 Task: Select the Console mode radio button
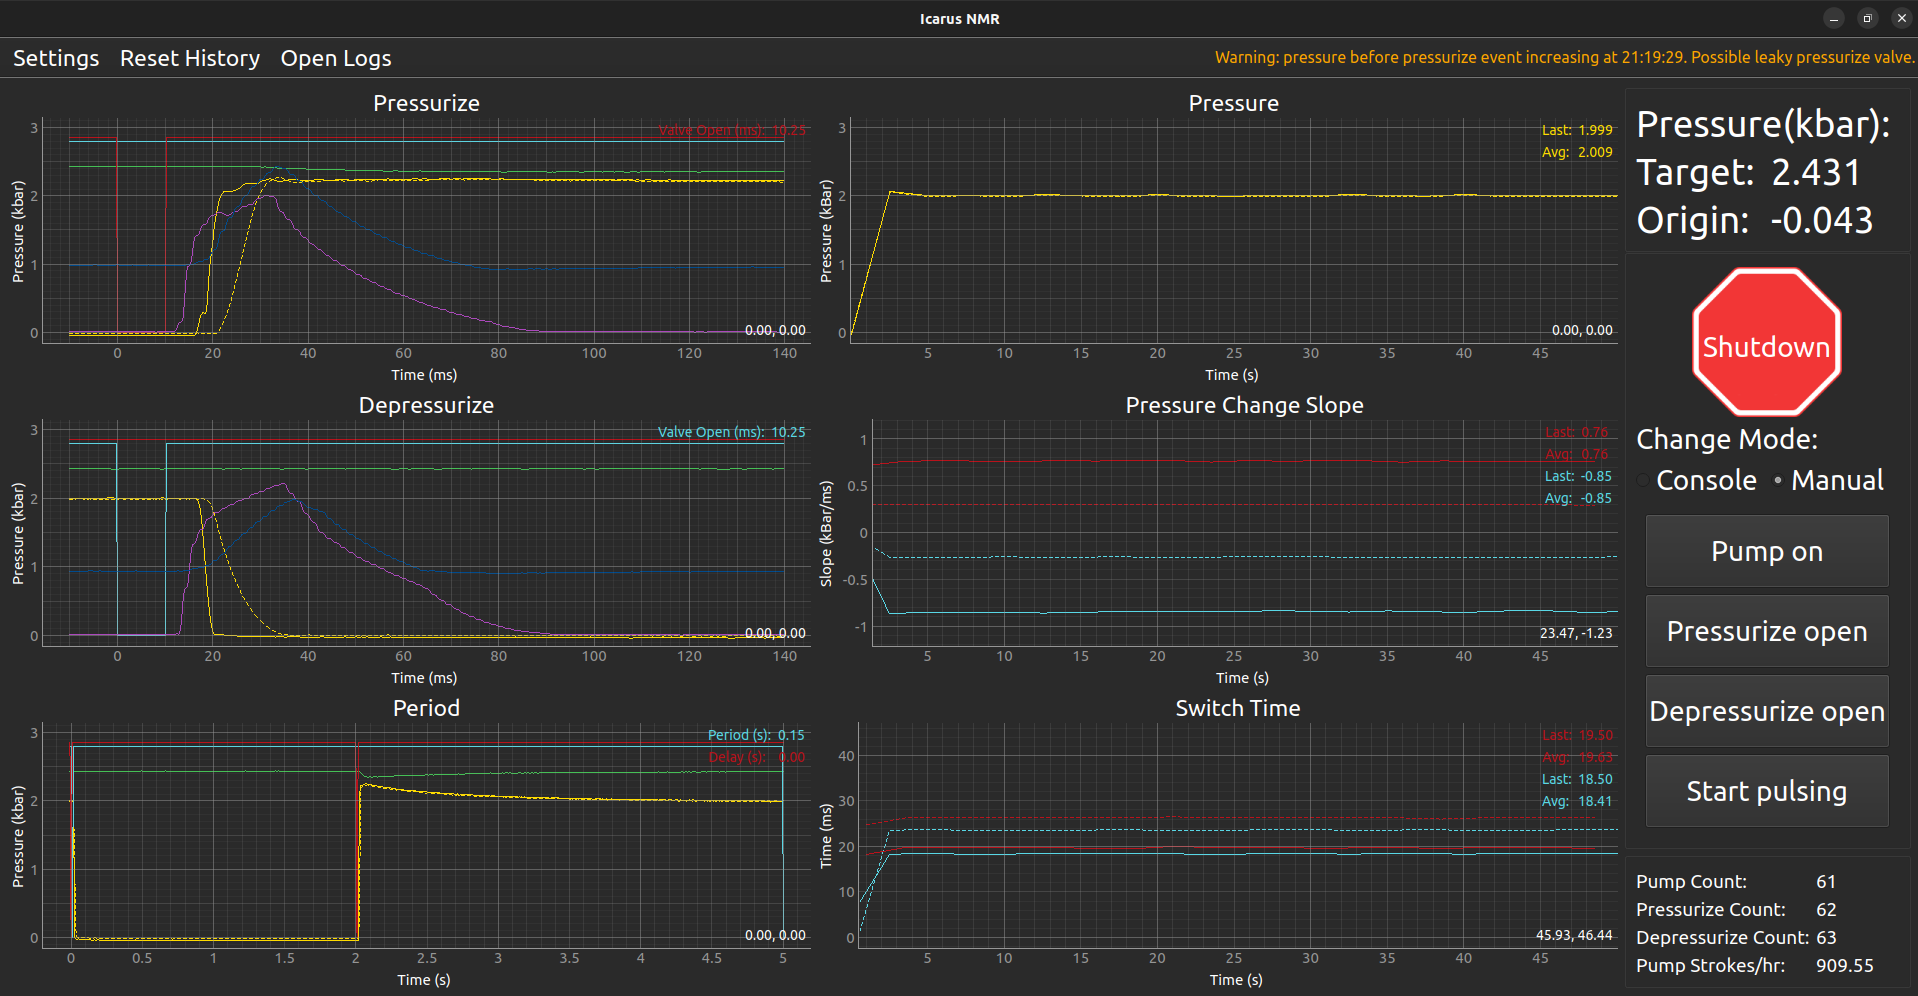point(1645,481)
